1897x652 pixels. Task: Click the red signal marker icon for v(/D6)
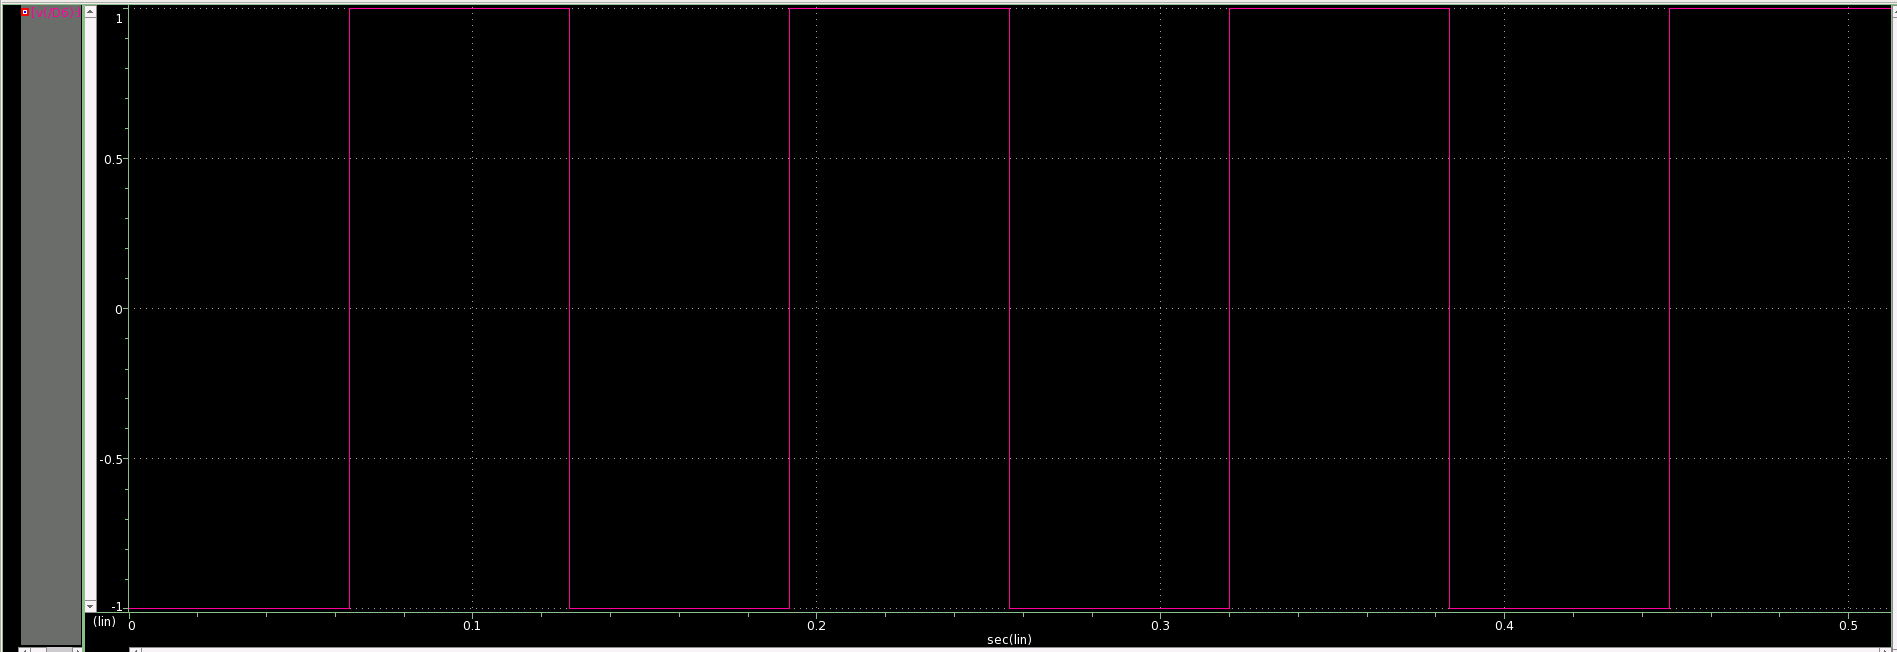point(25,12)
